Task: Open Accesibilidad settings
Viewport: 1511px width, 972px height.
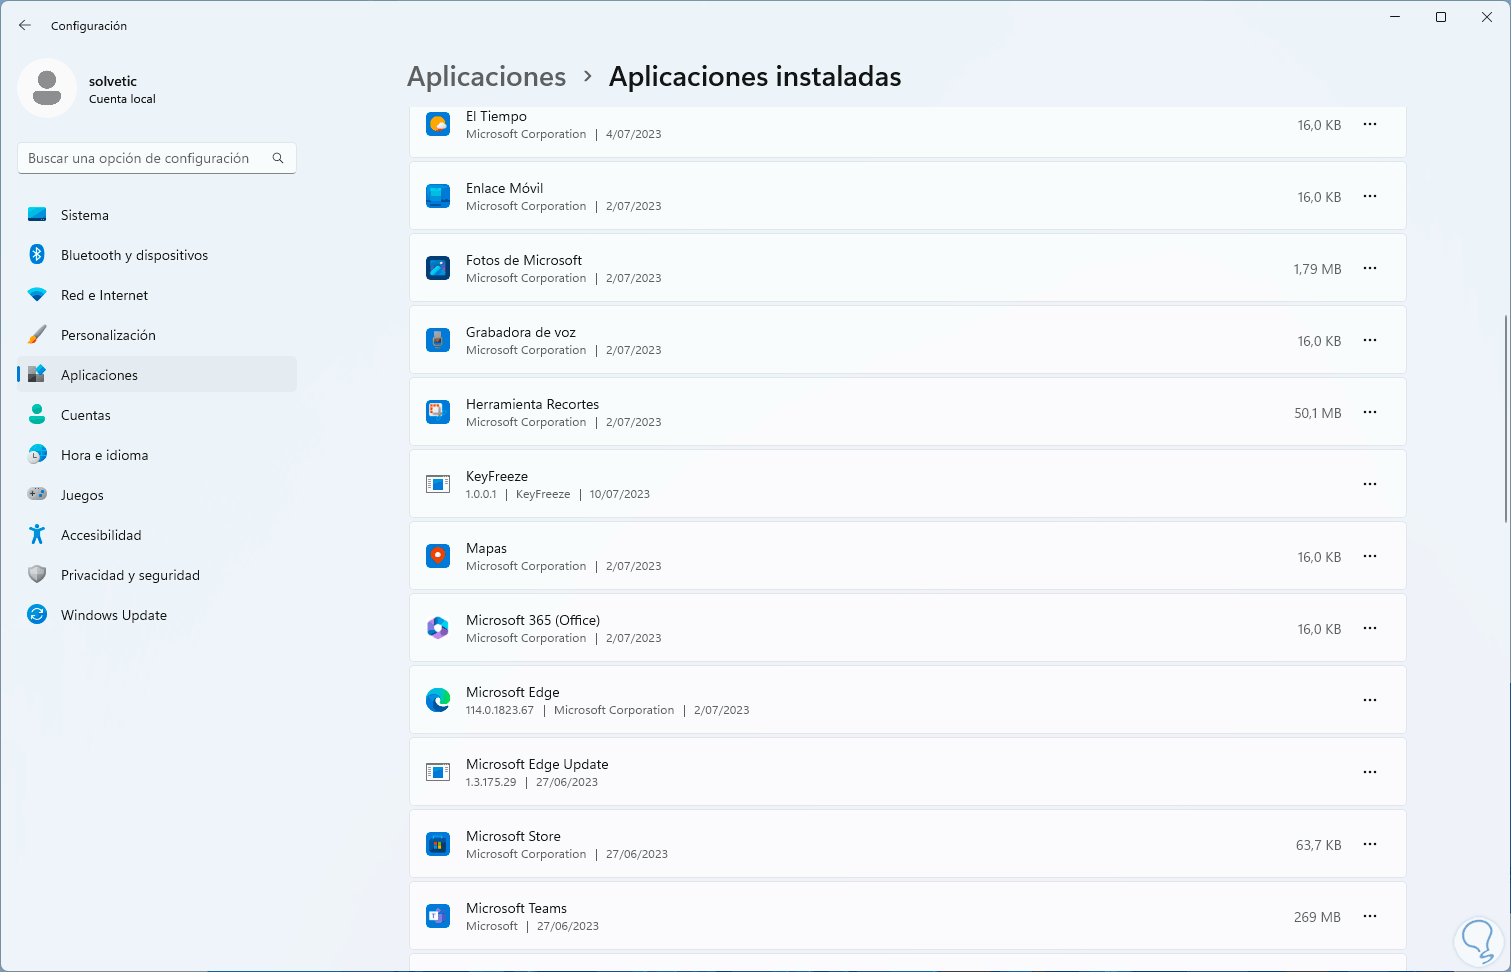Action: pos(157,535)
